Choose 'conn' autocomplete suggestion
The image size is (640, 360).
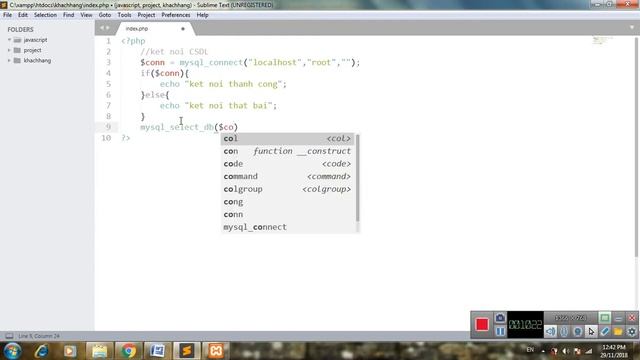pos(288,215)
